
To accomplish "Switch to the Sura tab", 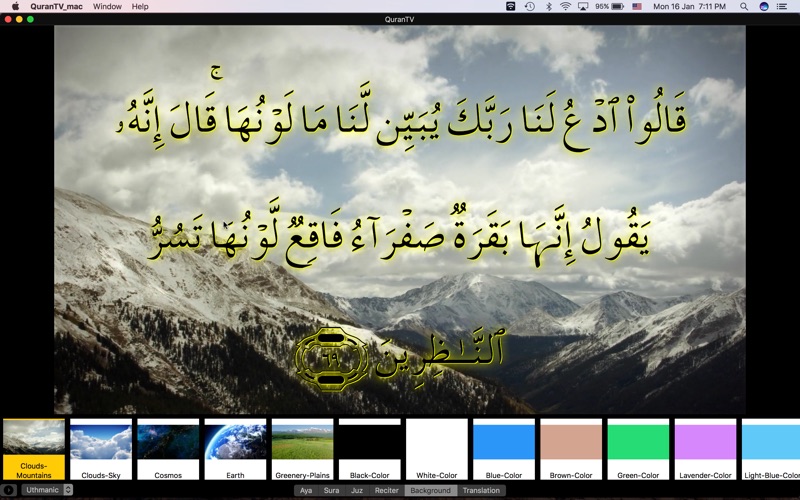I will coord(331,490).
